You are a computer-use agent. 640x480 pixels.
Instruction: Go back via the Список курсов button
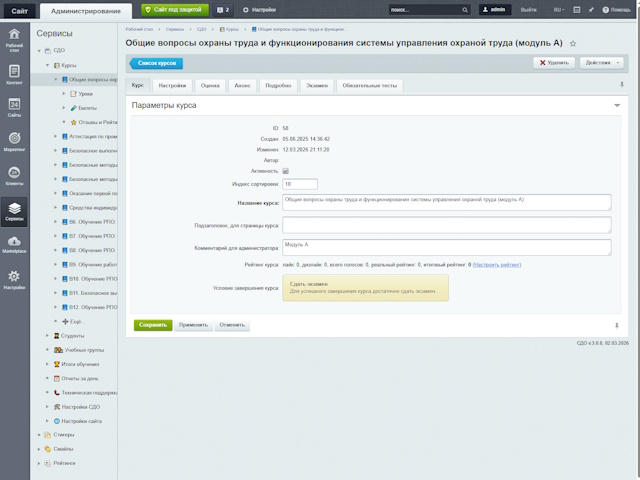156,63
